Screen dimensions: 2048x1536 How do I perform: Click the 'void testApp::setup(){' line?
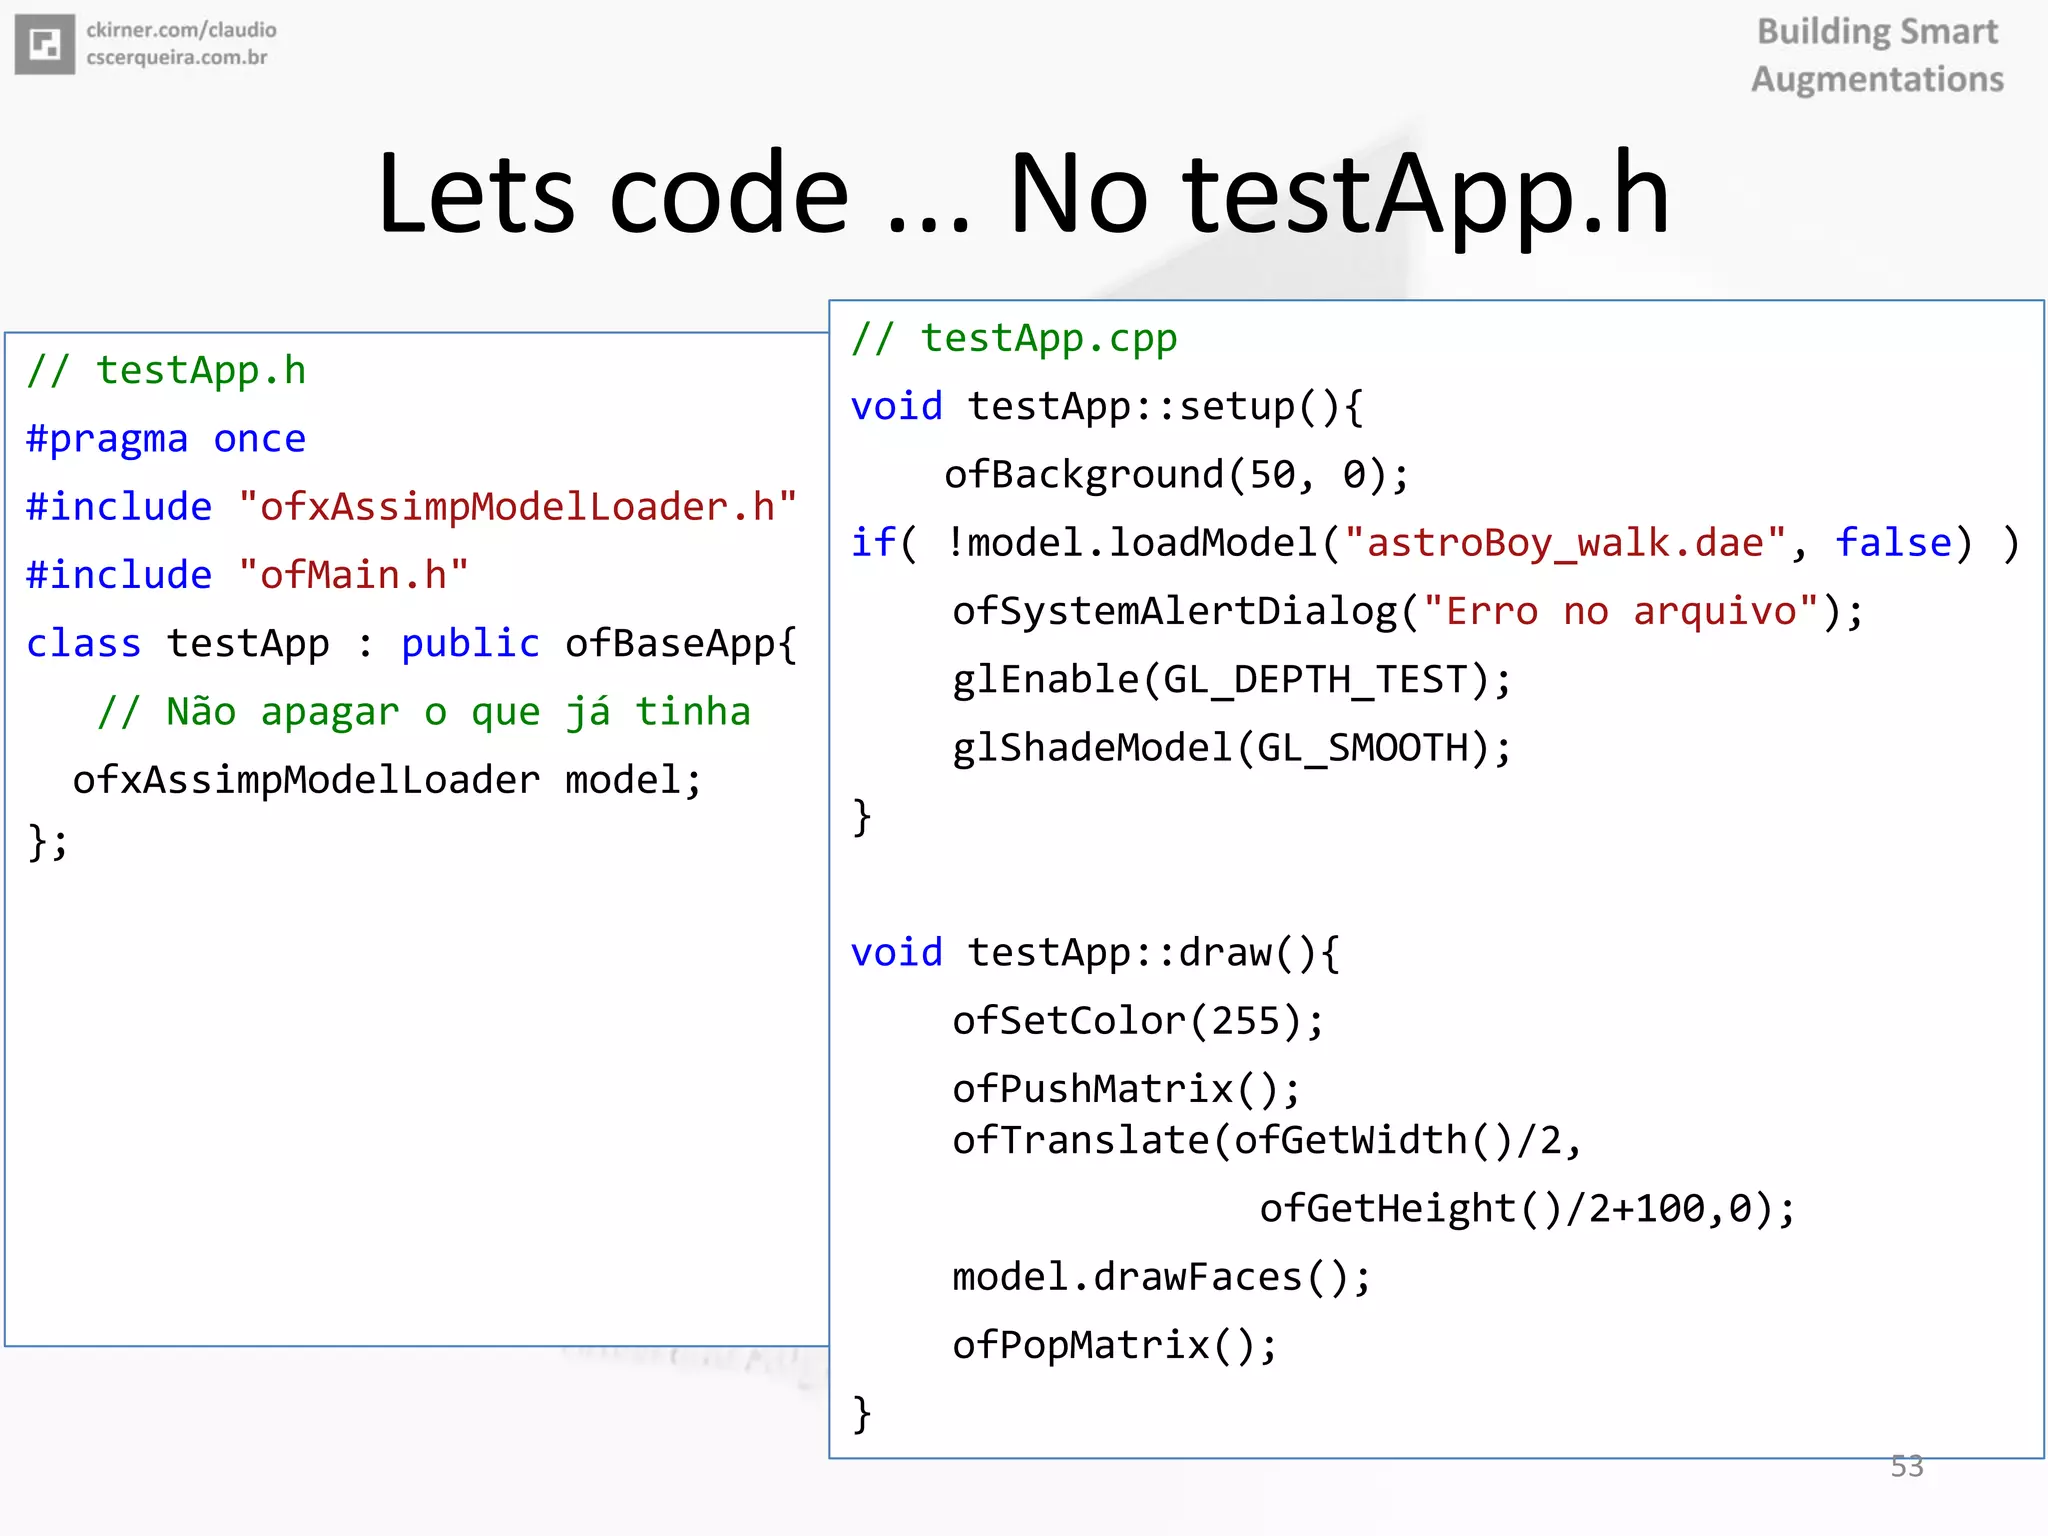1107,407
